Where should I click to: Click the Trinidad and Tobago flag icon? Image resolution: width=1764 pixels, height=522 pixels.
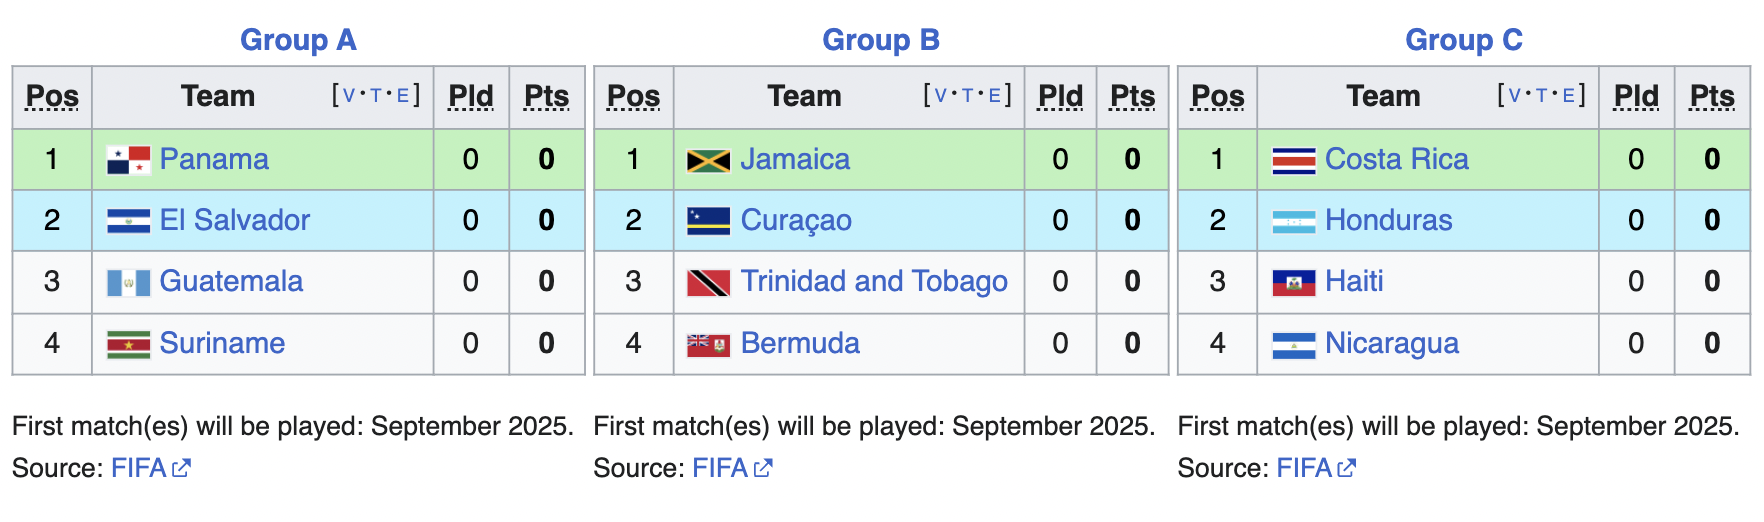pos(708,283)
